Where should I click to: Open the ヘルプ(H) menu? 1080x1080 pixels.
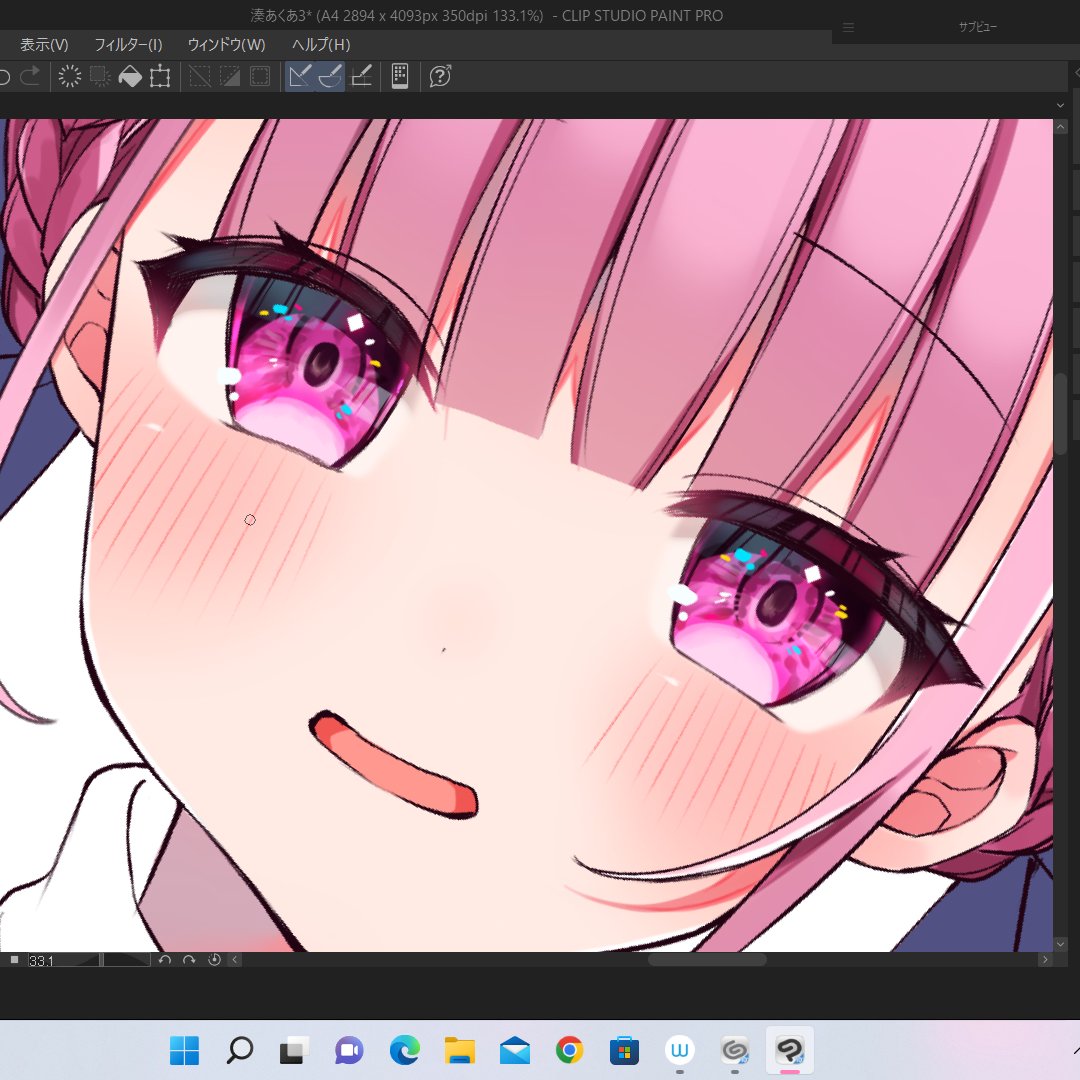321,45
